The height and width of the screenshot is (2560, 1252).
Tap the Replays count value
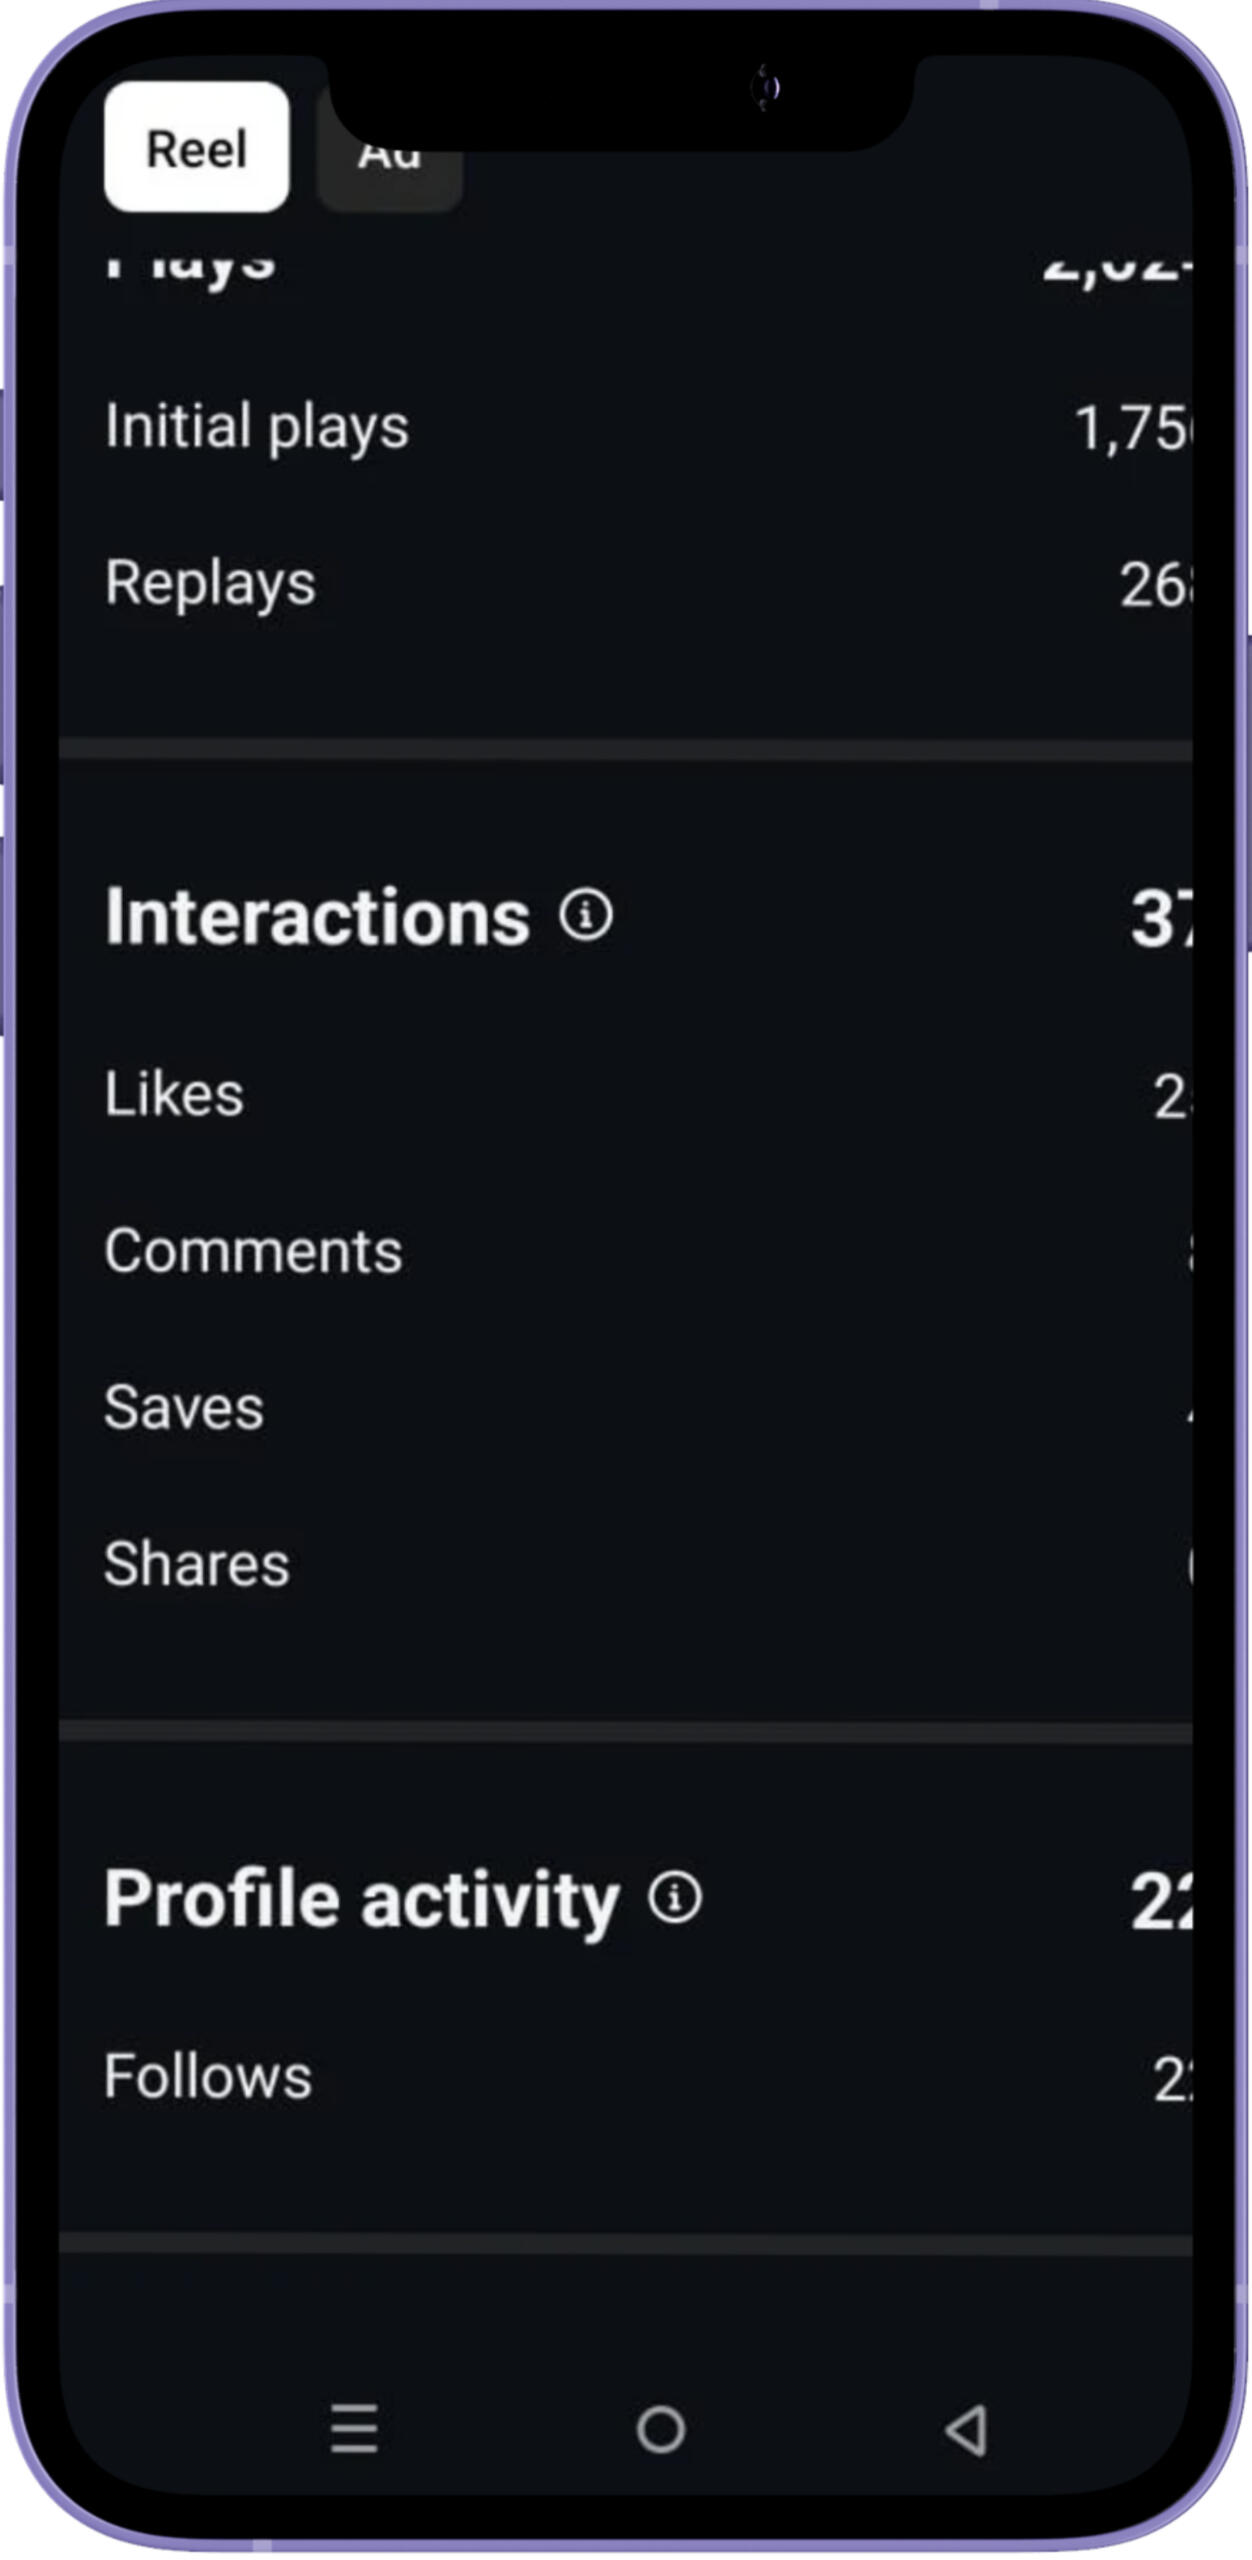(1156, 585)
